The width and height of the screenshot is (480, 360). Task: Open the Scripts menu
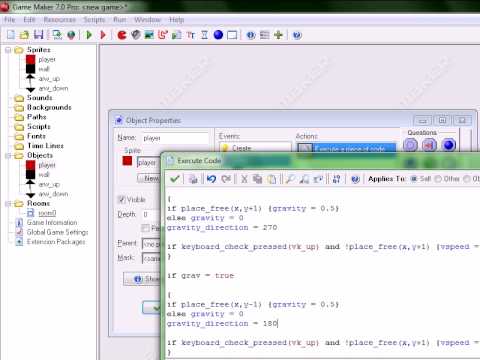point(94,20)
